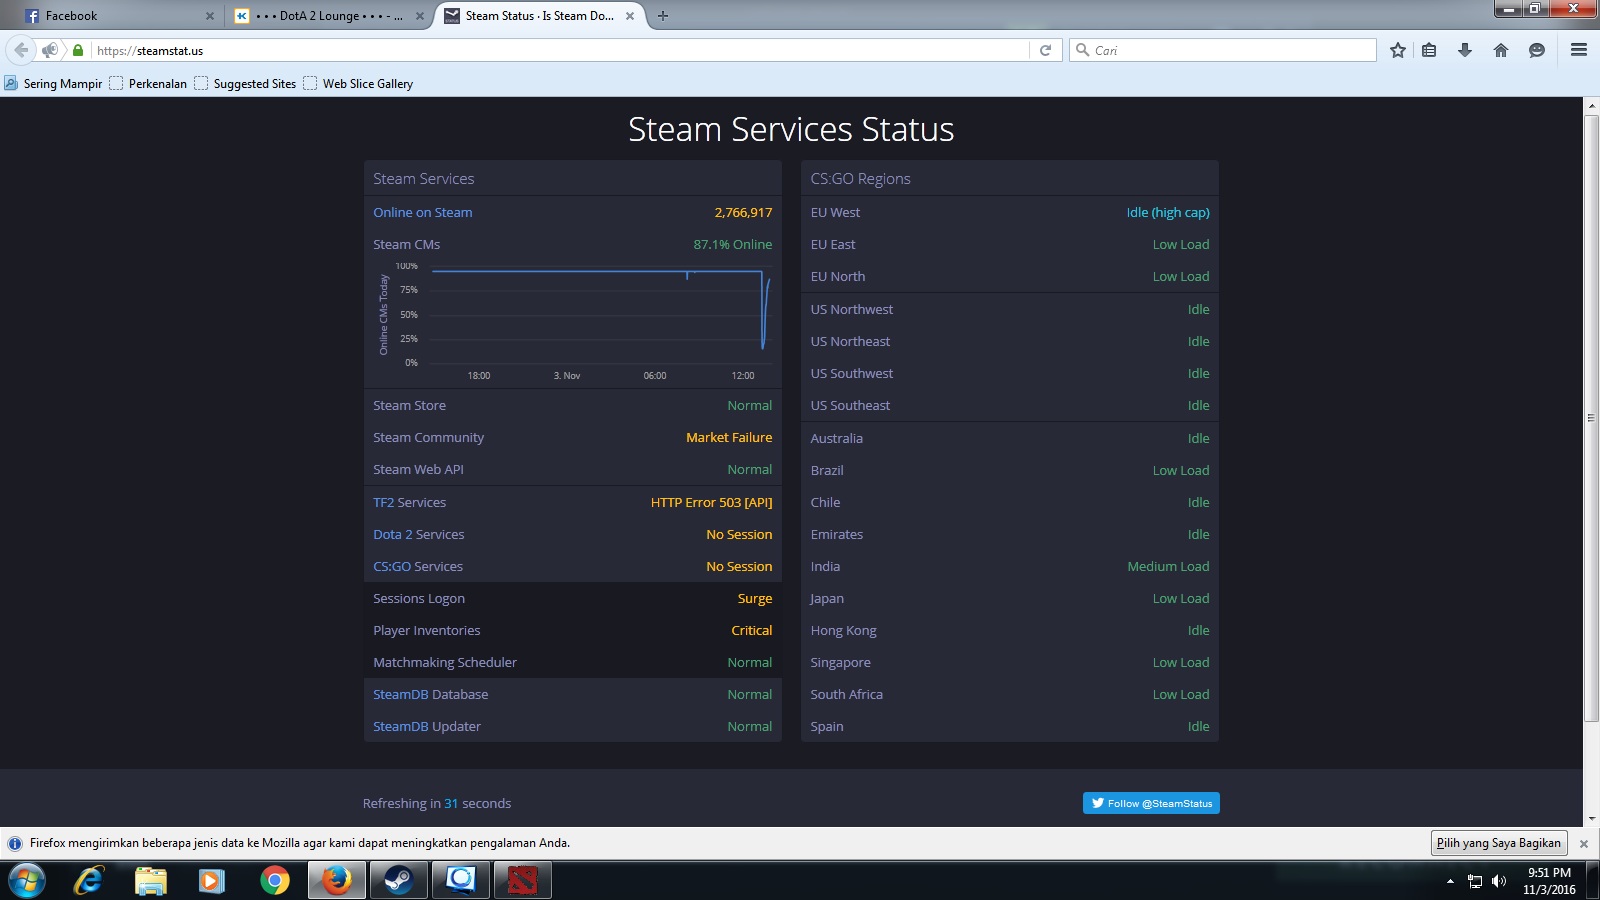Image resolution: width=1600 pixels, height=900 pixels.
Task: Click the bookmark star icon
Action: [1397, 50]
